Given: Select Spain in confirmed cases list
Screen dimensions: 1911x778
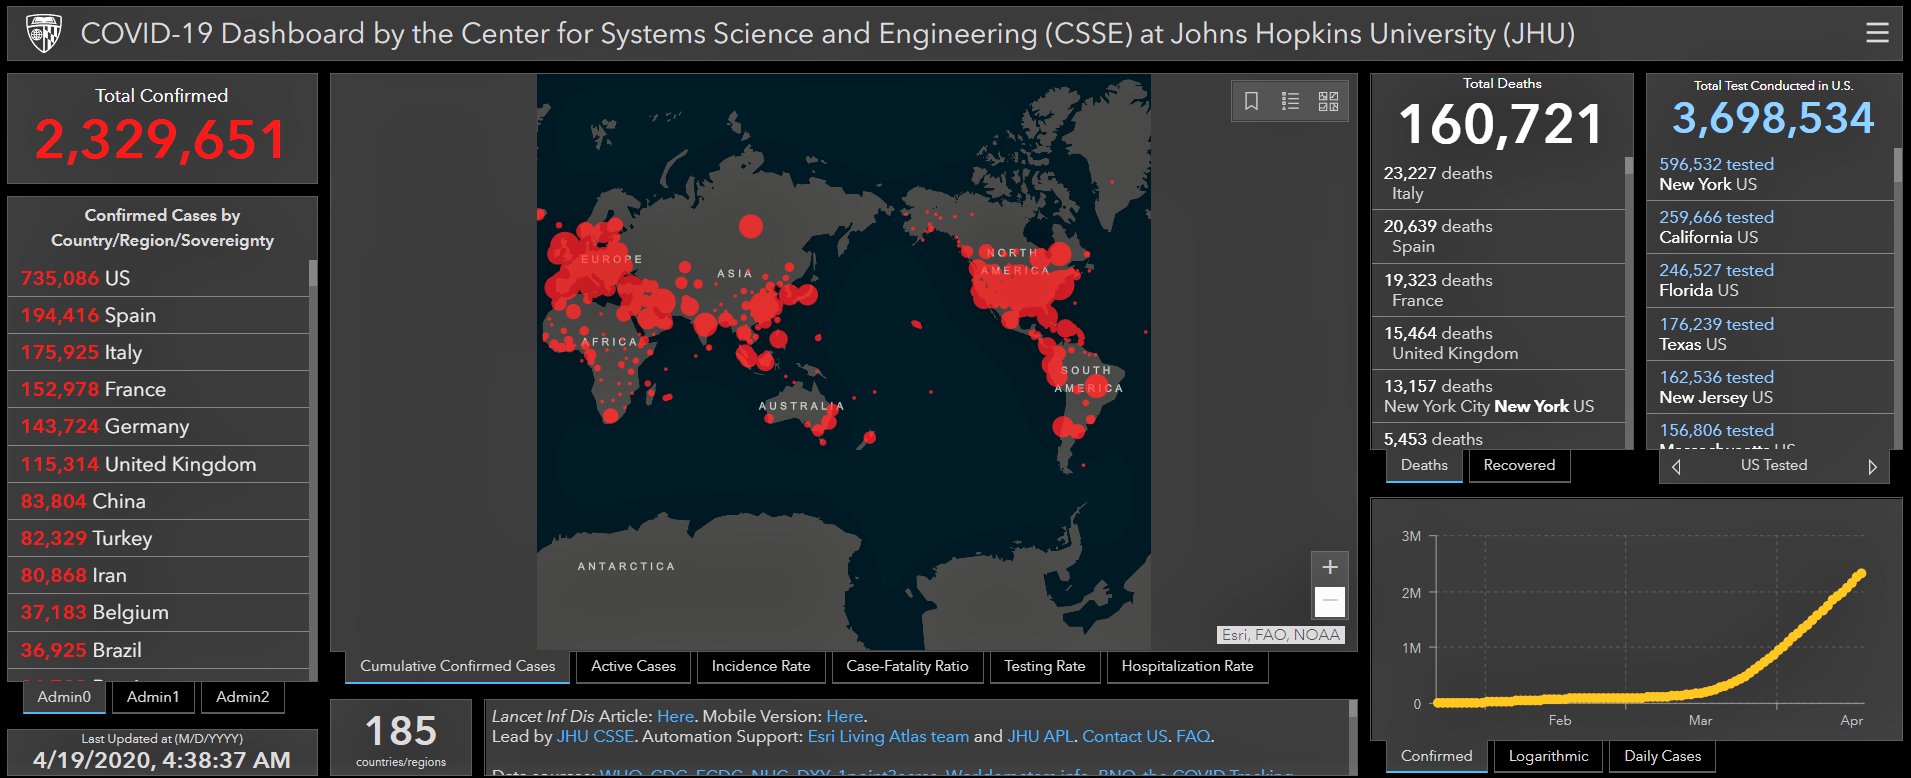Looking at the screenshot, I should pos(158,315).
